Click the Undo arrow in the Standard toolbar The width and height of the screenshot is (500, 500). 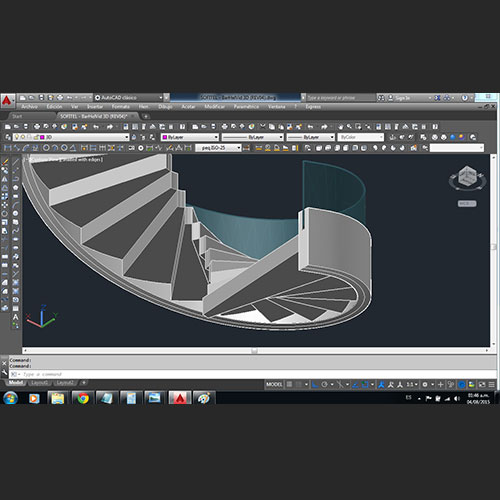(96, 127)
